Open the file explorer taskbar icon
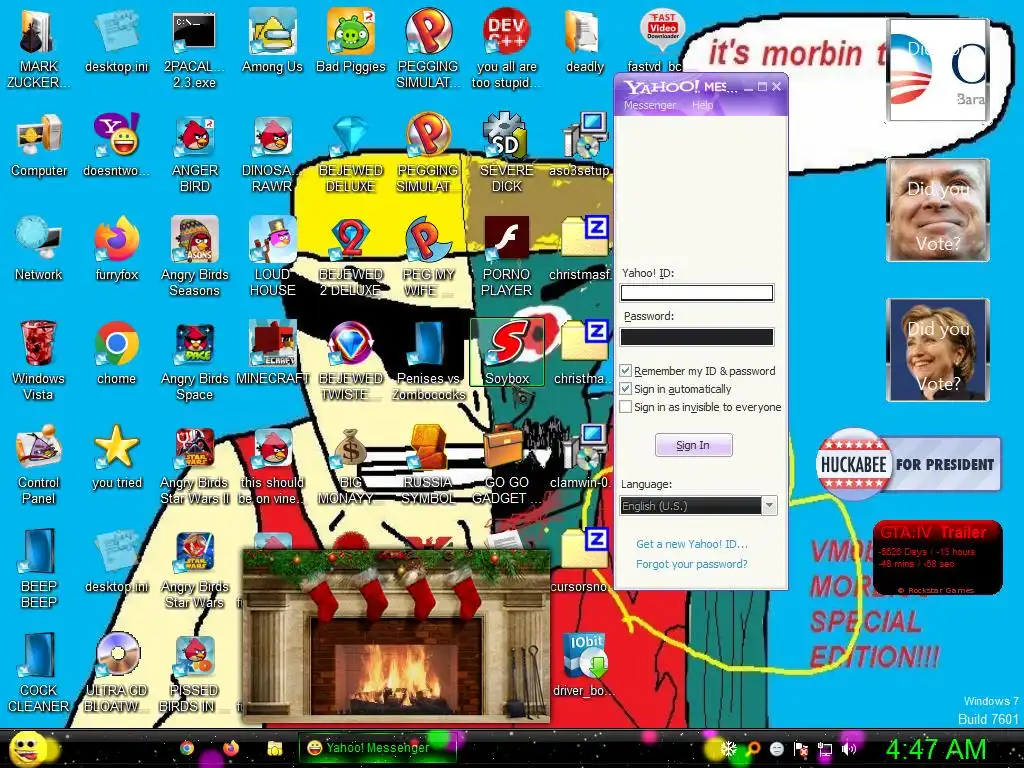Image resolution: width=1024 pixels, height=768 pixels. tap(274, 748)
